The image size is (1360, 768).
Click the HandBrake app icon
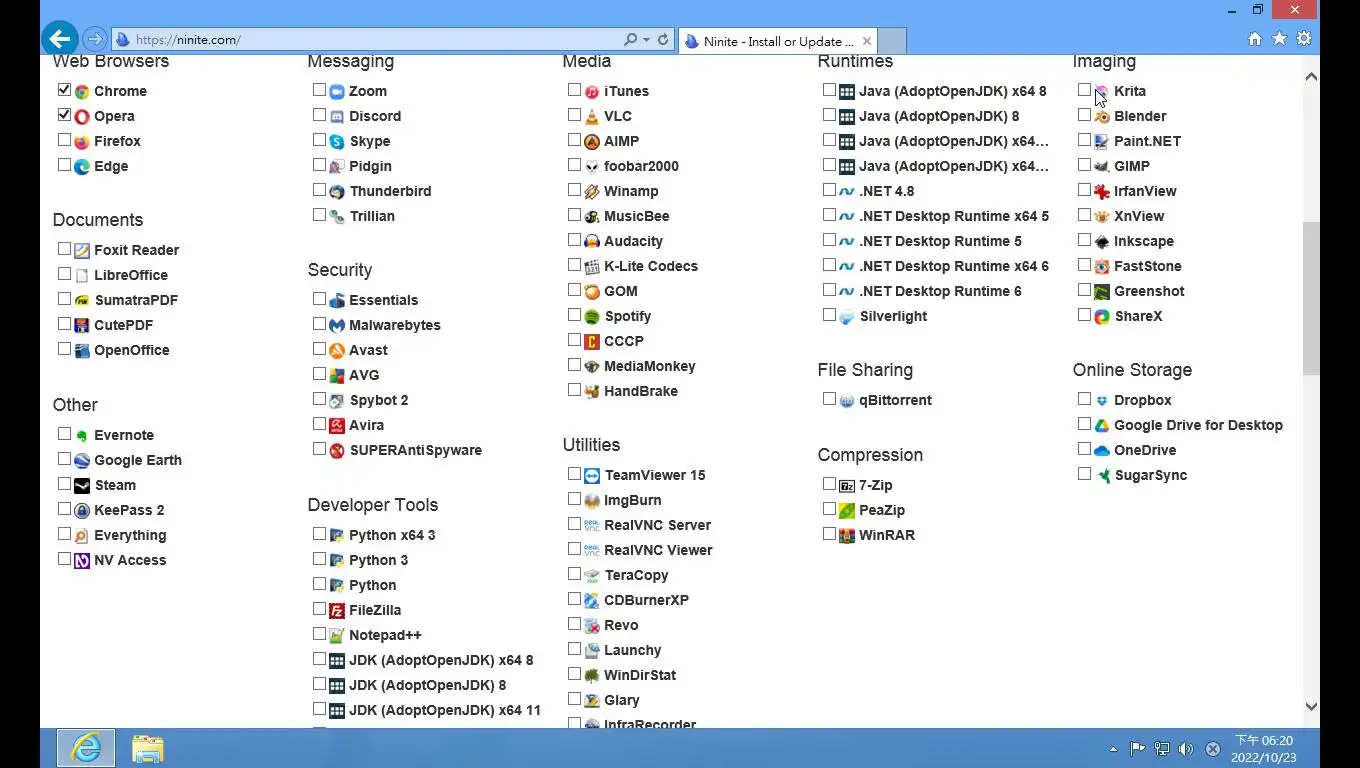592,391
